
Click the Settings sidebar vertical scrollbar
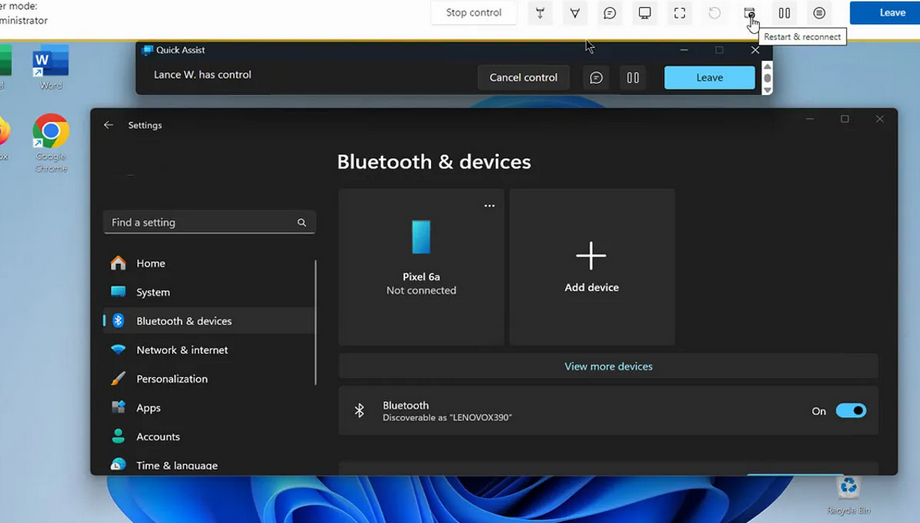coord(316,322)
